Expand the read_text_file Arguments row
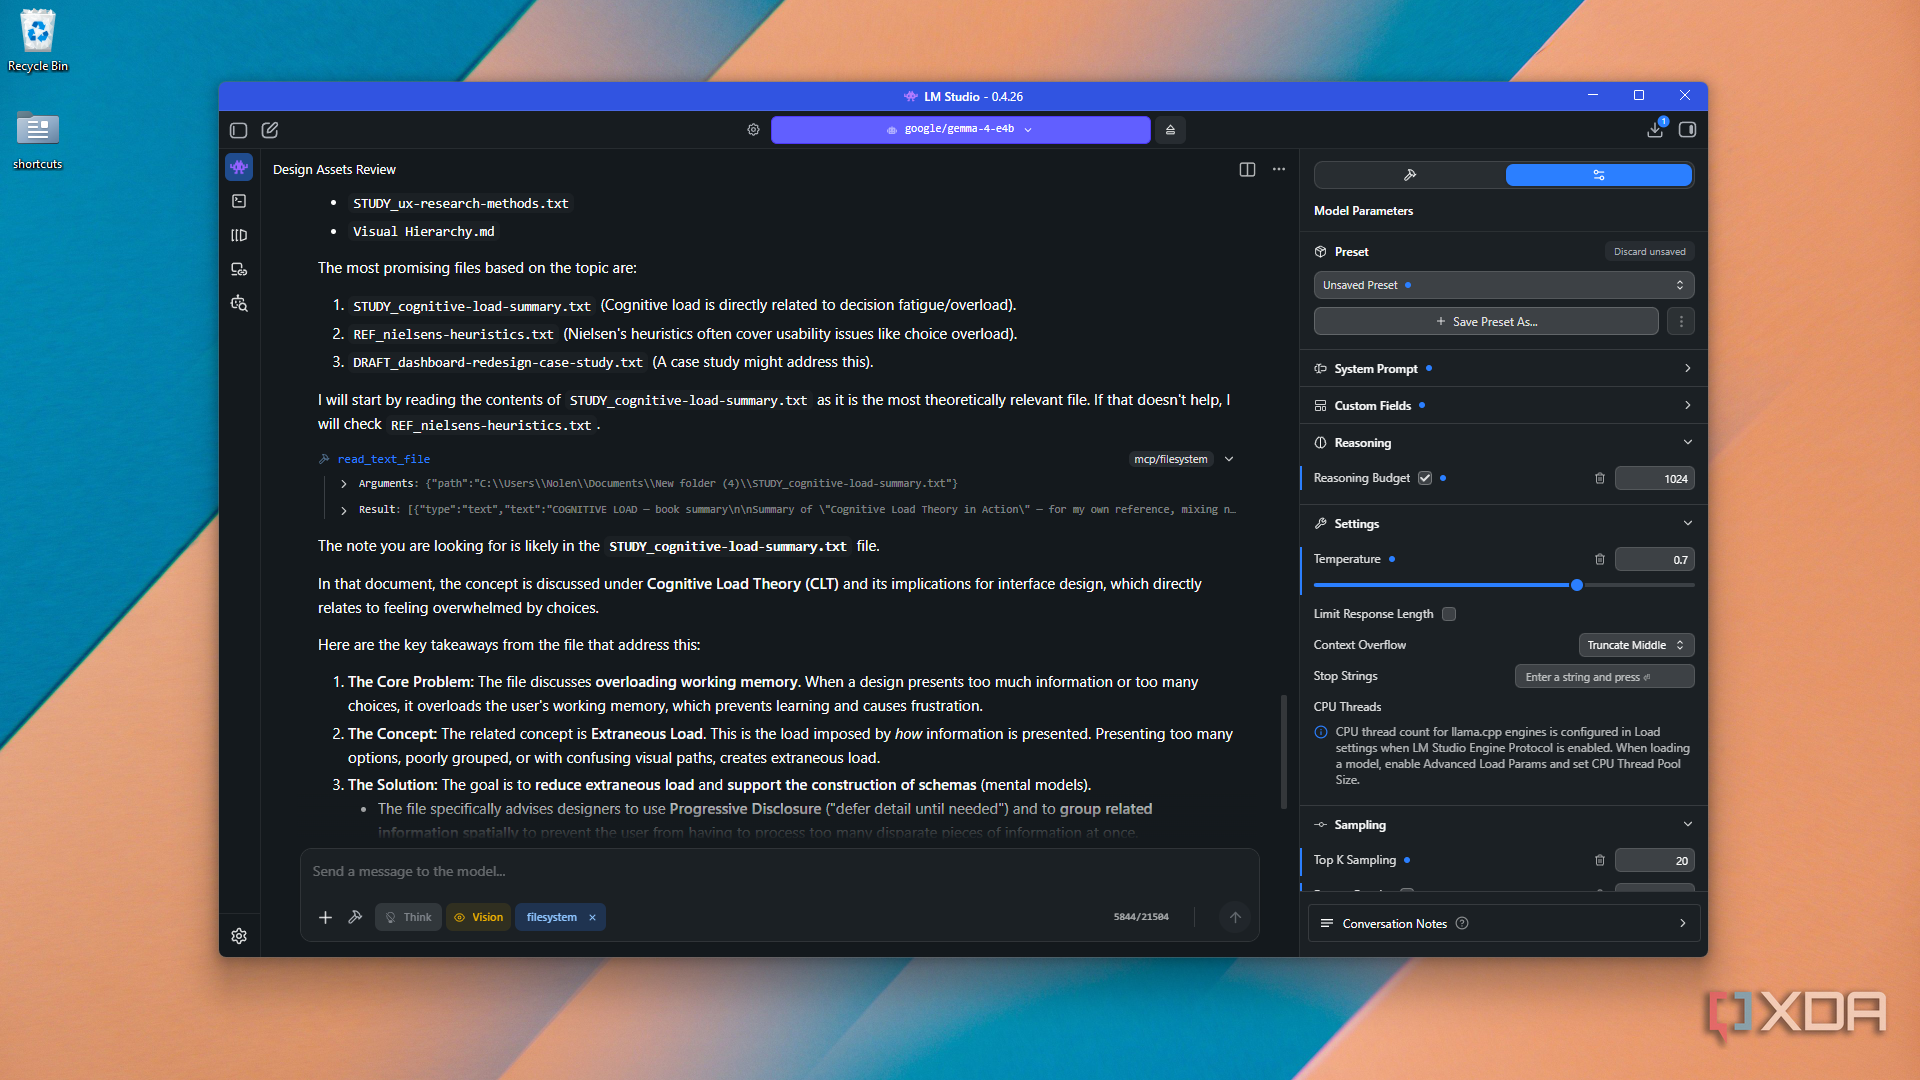The height and width of the screenshot is (1080, 1920). pos(344,483)
